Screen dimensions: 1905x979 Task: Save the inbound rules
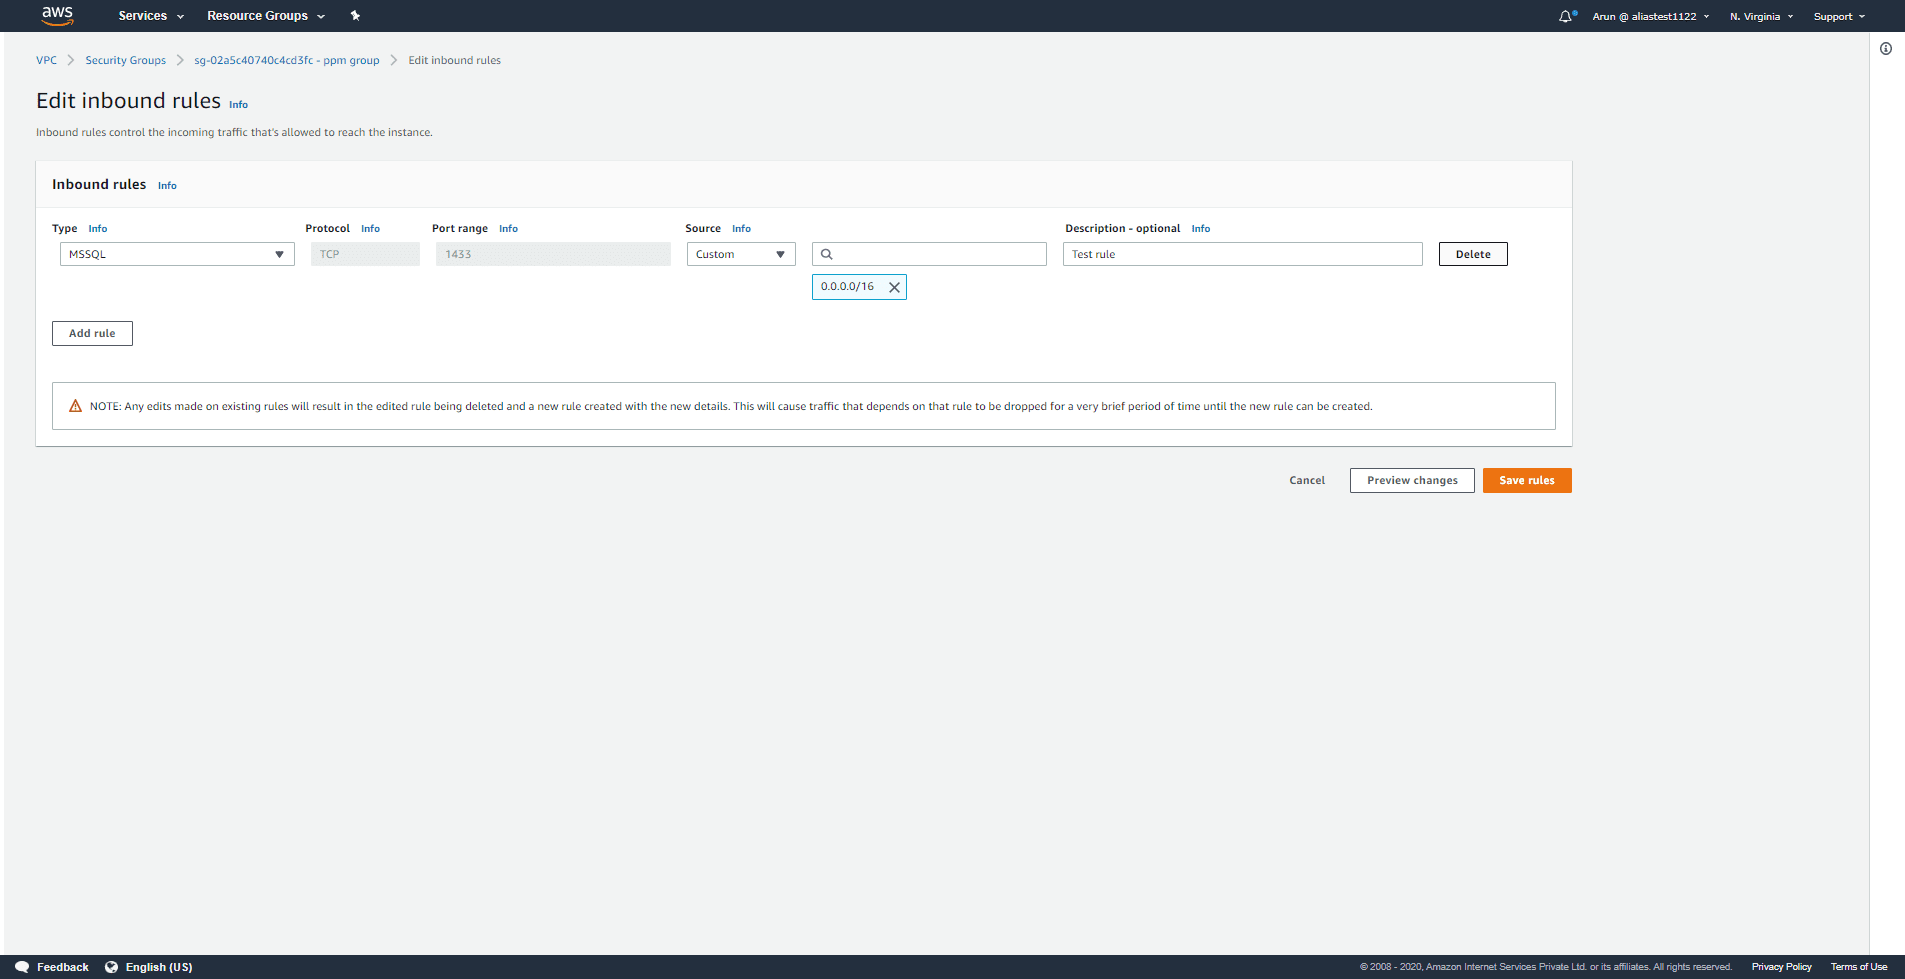[x=1527, y=480]
